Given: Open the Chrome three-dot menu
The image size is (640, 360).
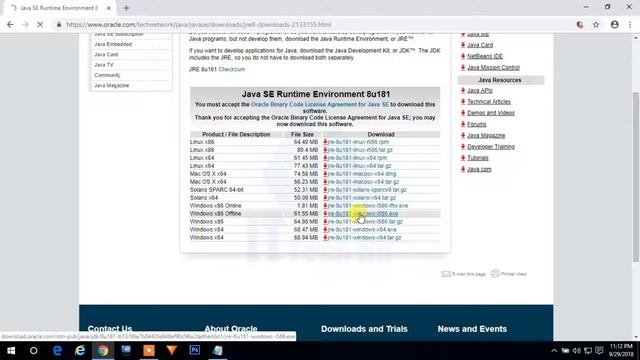Looking at the screenshot, I should (x=630, y=24).
